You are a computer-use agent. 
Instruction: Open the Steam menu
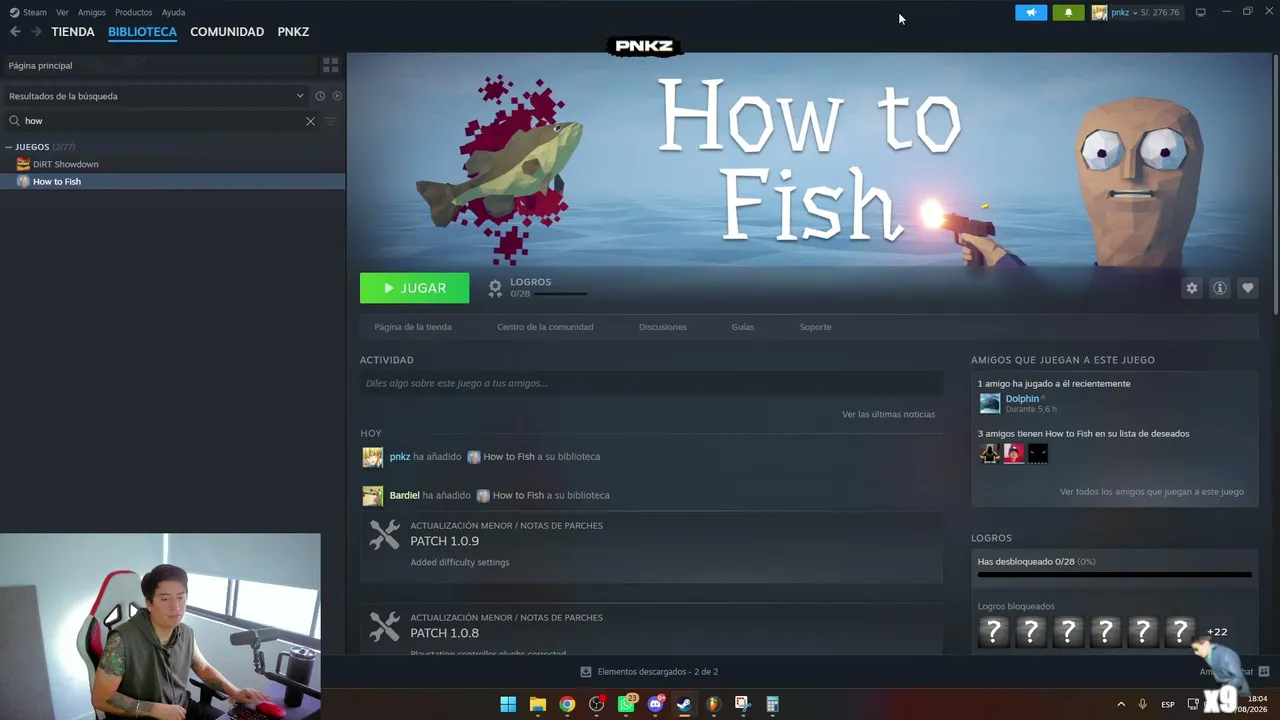click(x=35, y=12)
